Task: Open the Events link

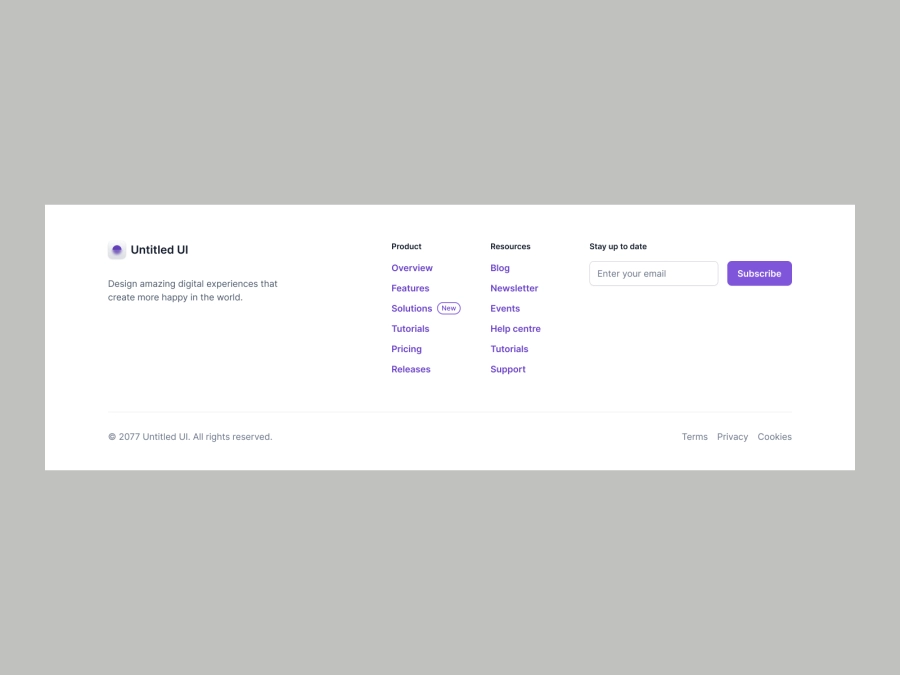Action: point(505,308)
